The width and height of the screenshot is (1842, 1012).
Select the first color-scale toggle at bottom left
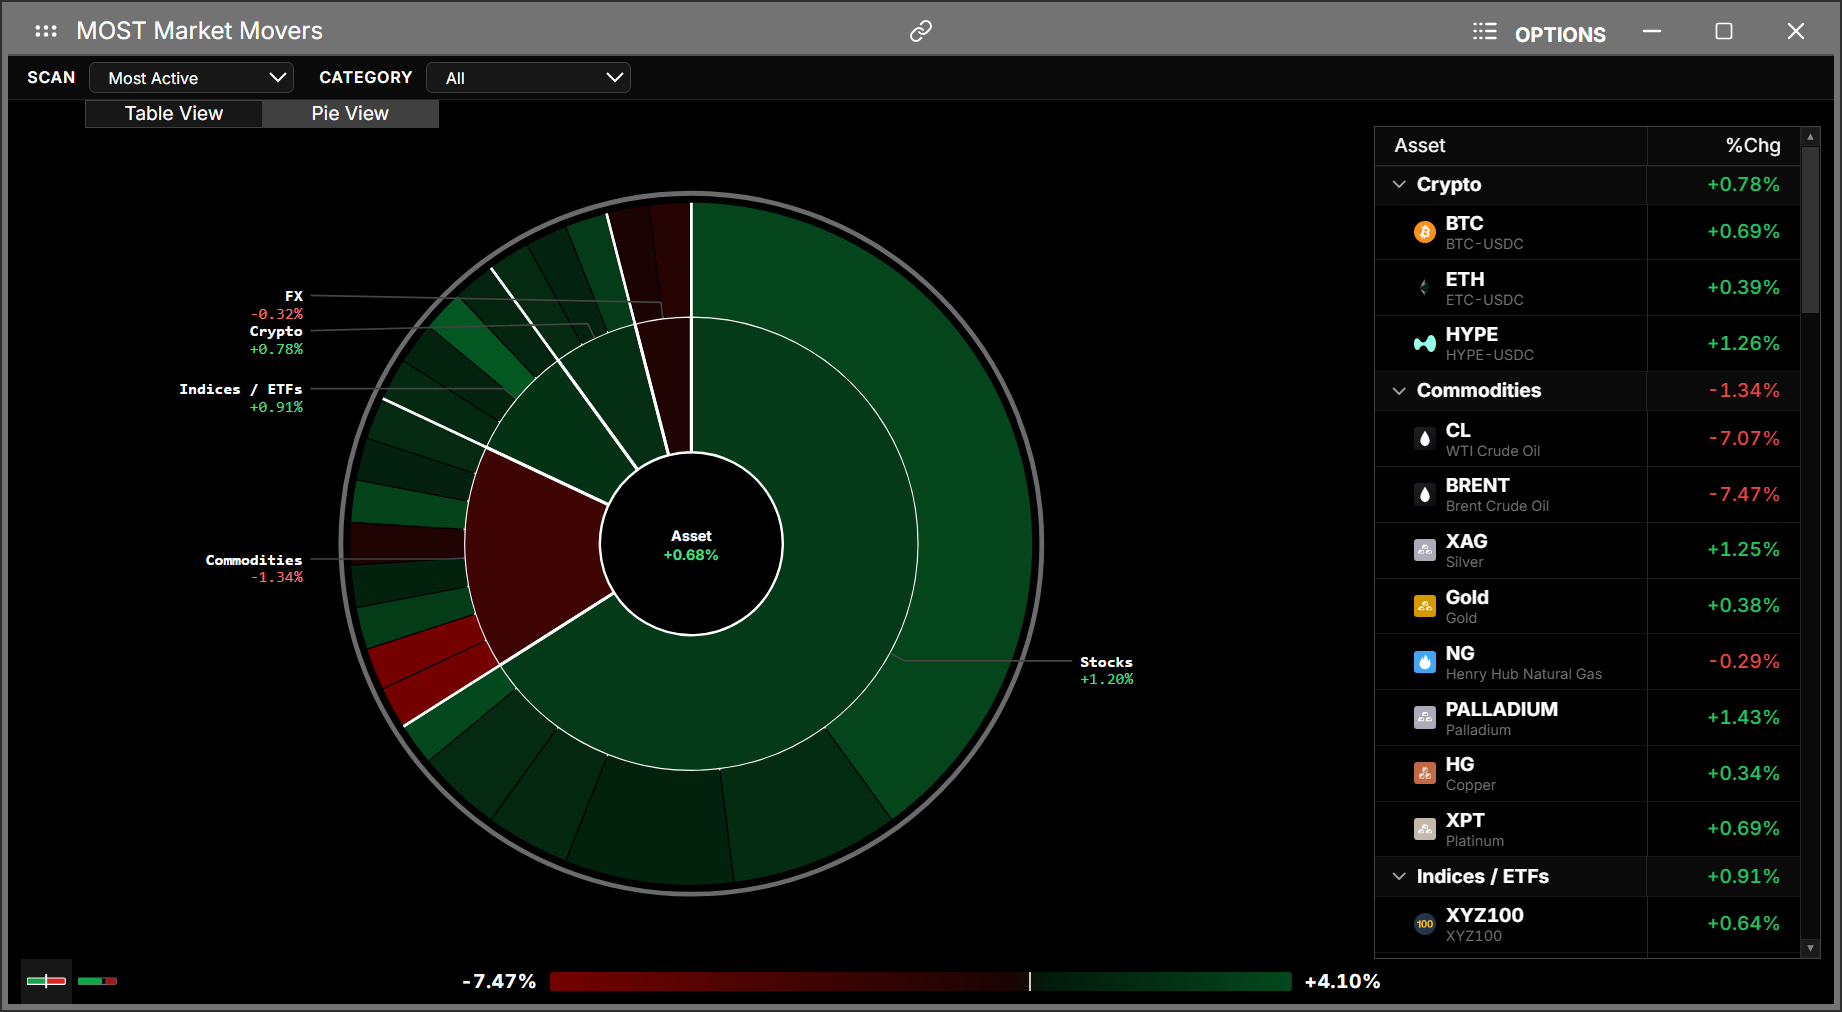pyautogui.click(x=46, y=981)
